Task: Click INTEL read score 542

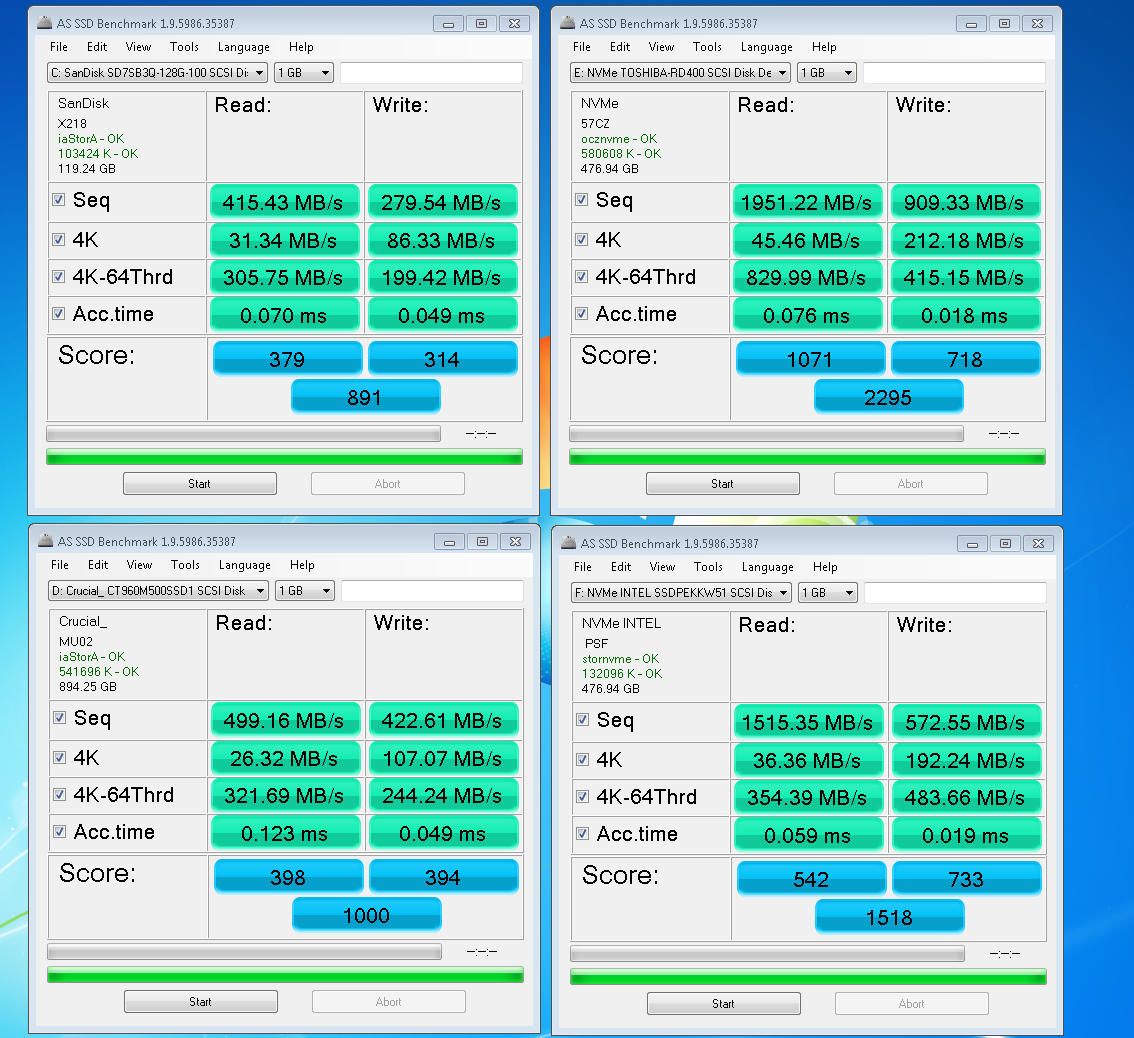Action: coord(811,879)
